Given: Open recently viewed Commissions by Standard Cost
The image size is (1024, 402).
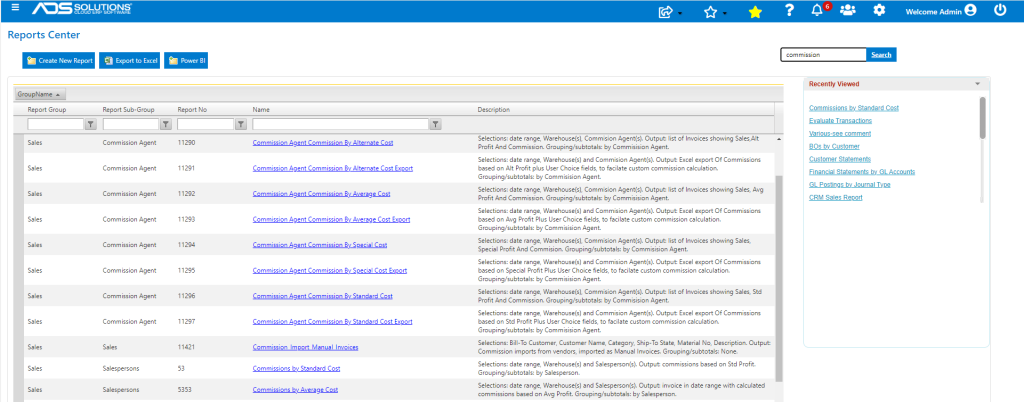Looking at the screenshot, I should [854, 108].
